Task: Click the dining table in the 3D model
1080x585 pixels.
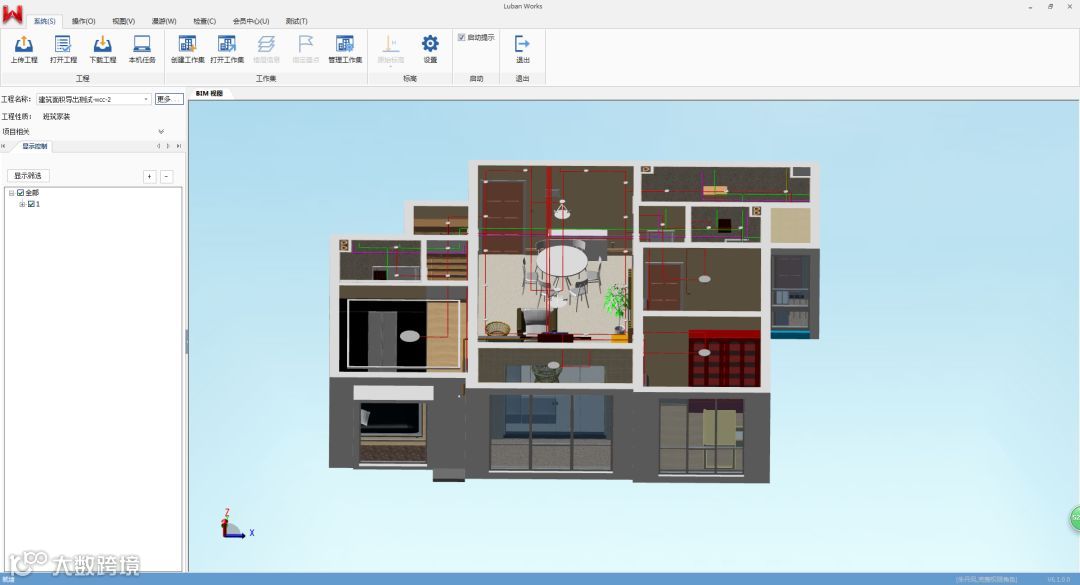Action: pos(563,263)
